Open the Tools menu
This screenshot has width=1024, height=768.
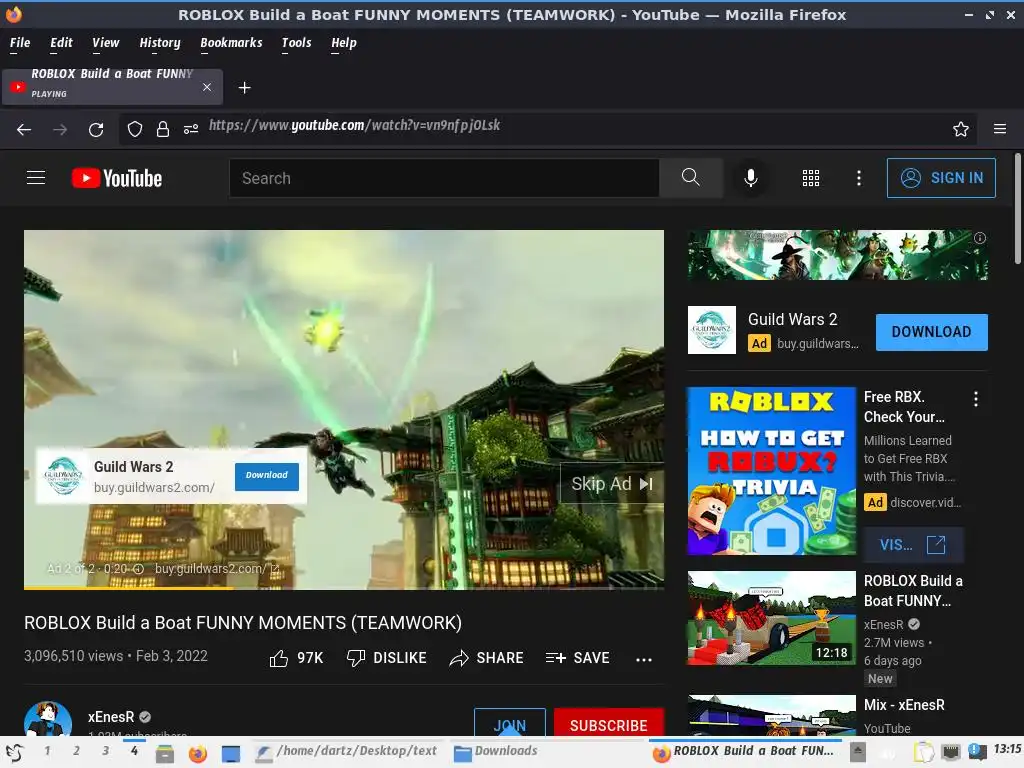point(296,43)
